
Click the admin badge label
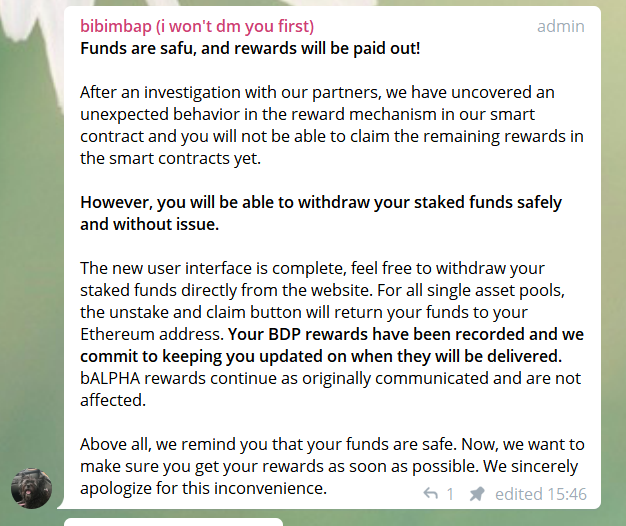[560, 26]
